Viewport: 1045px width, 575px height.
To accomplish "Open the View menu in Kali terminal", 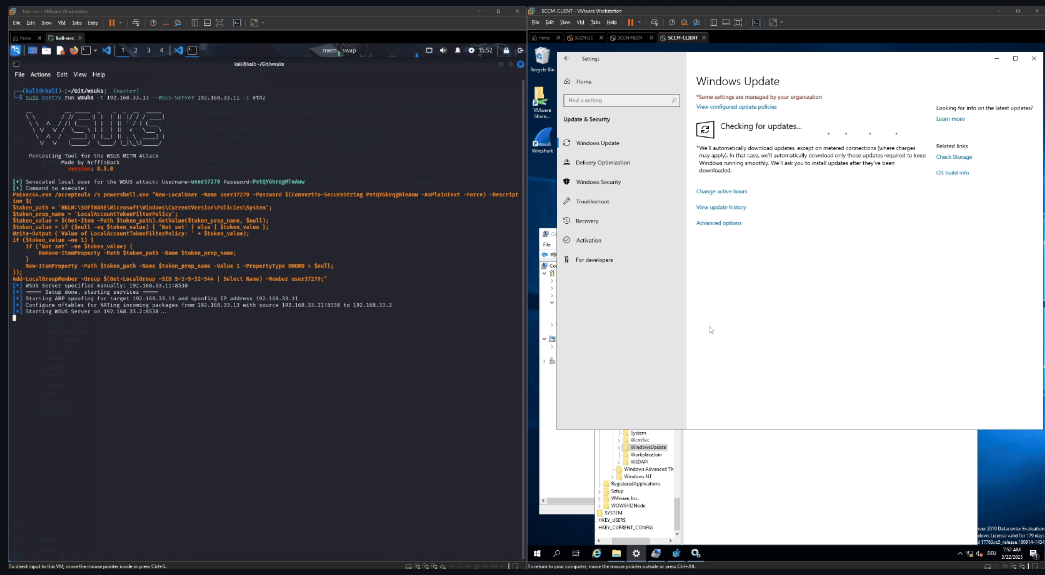I will [x=80, y=75].
